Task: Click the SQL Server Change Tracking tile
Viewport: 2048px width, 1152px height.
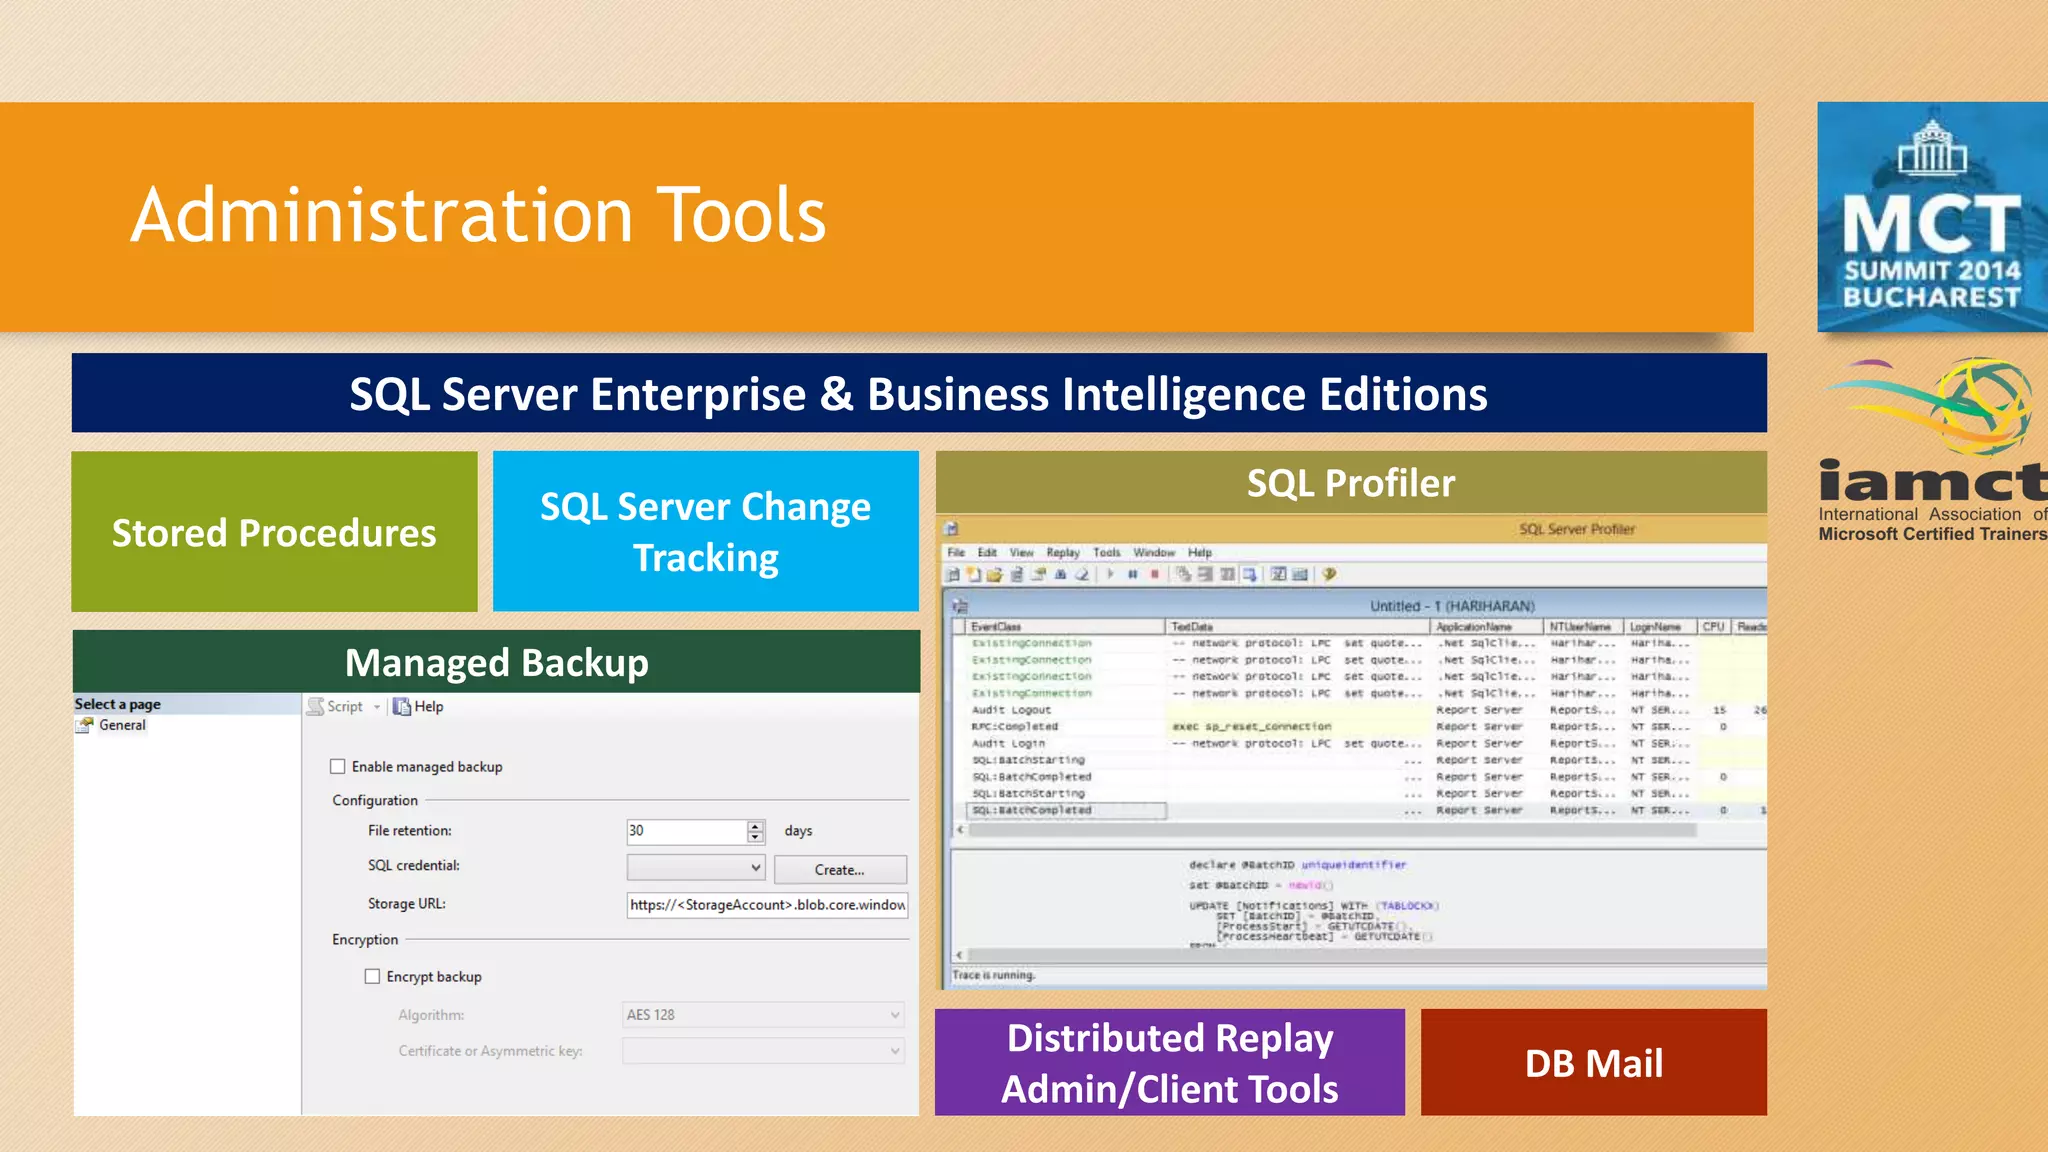Action: coord(706,532)
